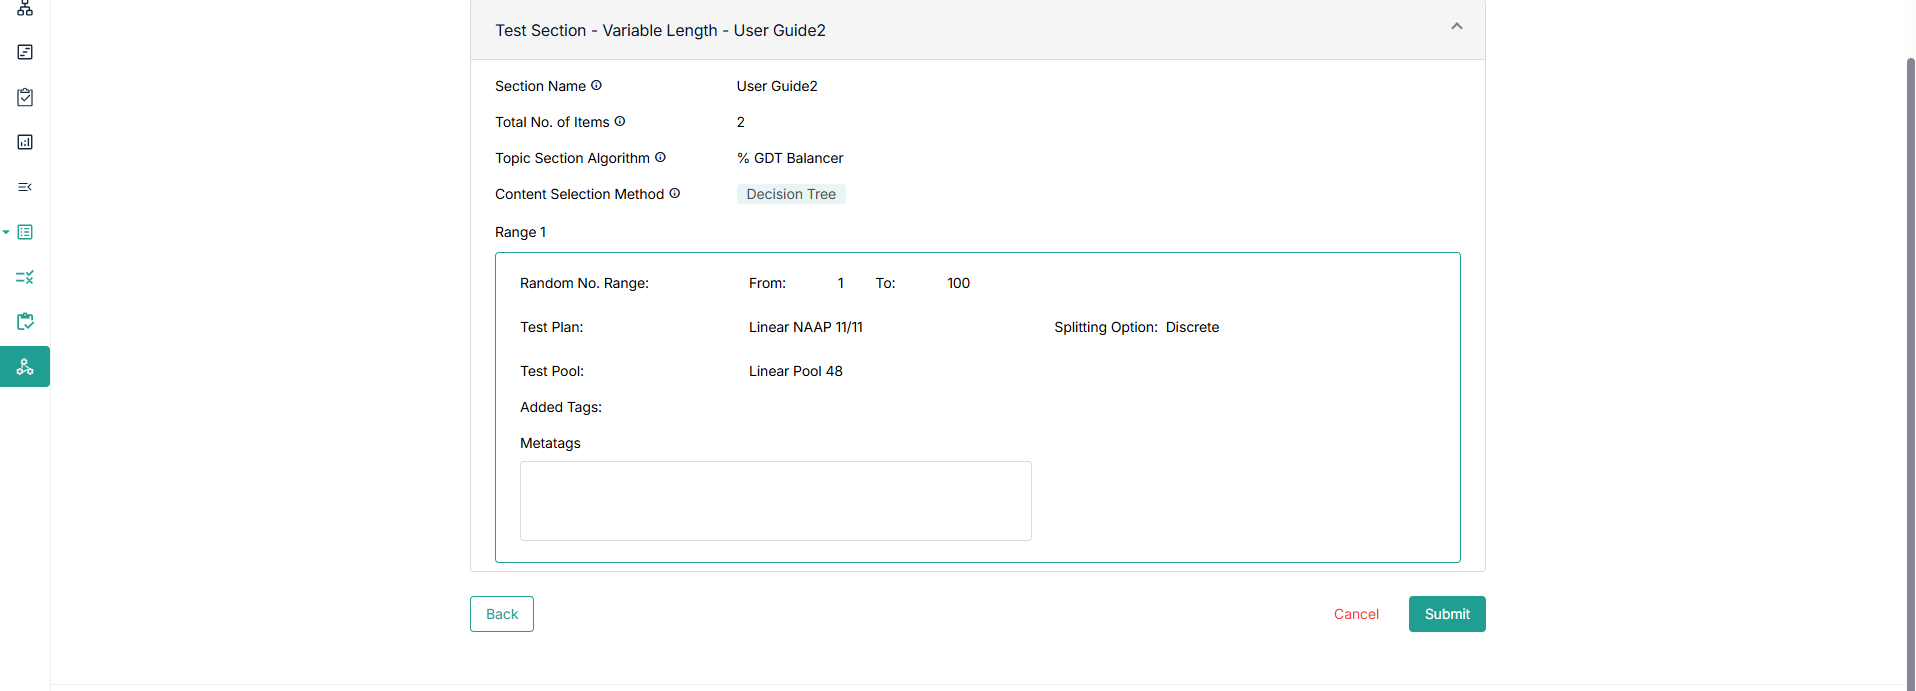Click info icon beside Total No. of Items
Image resolution: width=1916 pixels, height=691 pixels.
620,122
